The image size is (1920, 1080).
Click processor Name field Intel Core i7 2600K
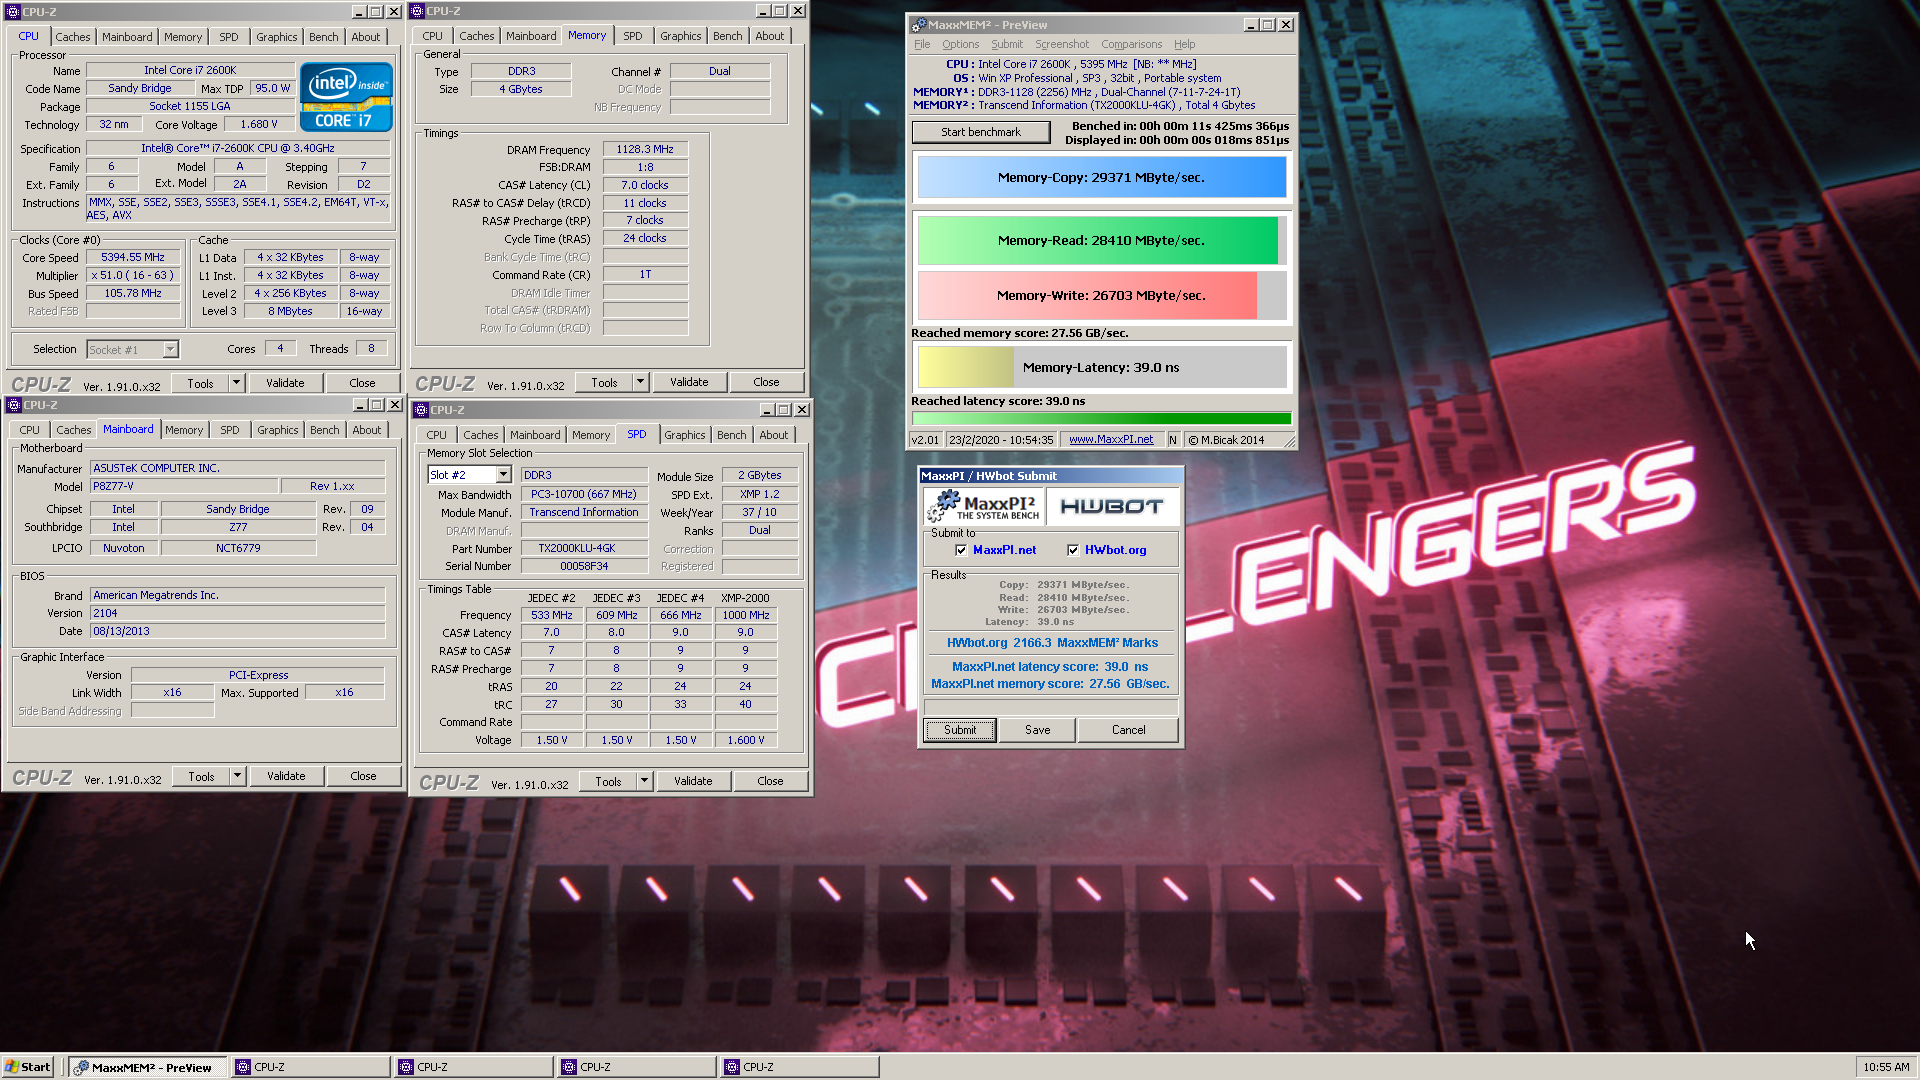coord(190,70)
